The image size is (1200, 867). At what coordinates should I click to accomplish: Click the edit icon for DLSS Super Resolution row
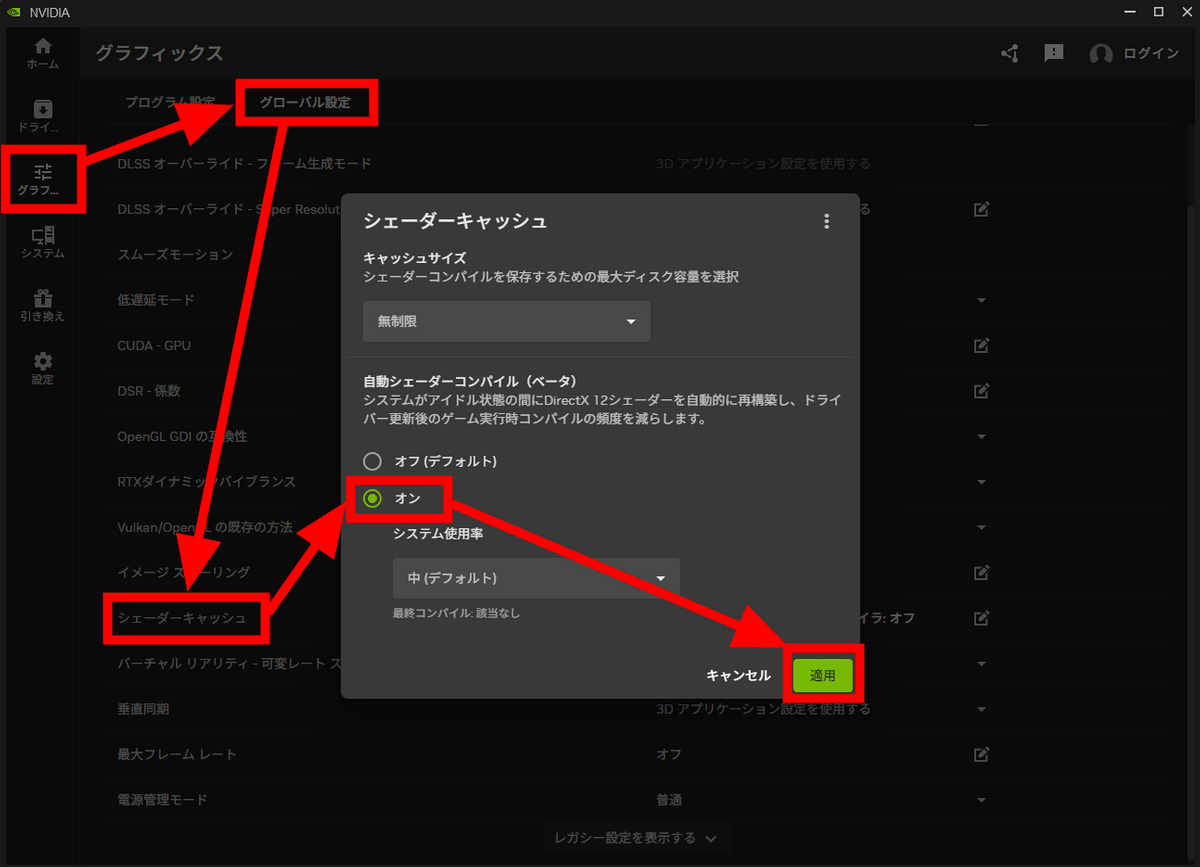point(982,209)
